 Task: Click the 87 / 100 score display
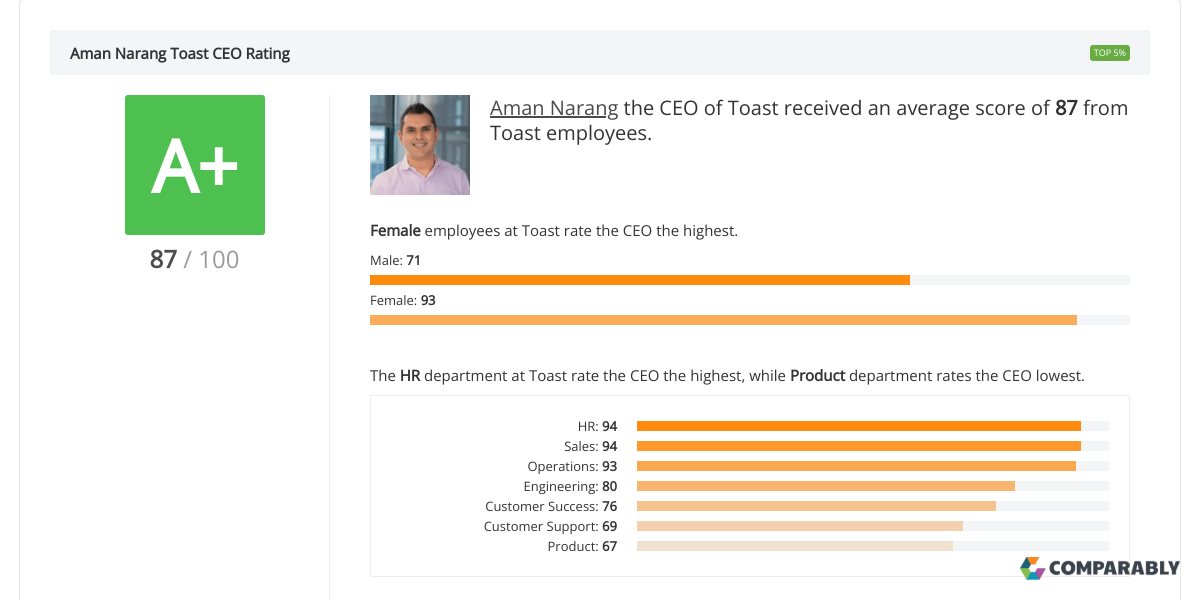click(x=194, y=259)
